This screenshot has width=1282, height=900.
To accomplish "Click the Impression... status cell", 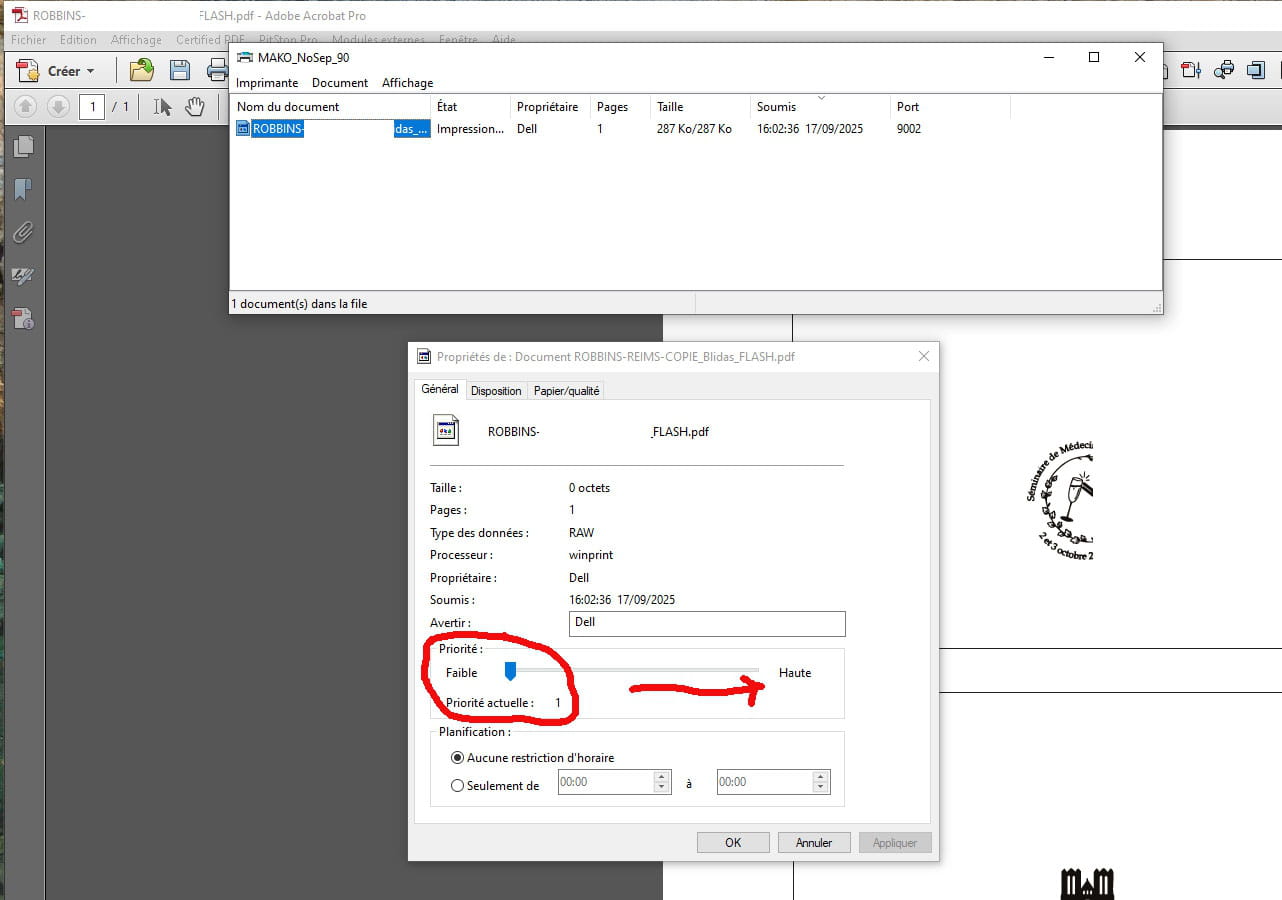I will (x=470, y=129).
